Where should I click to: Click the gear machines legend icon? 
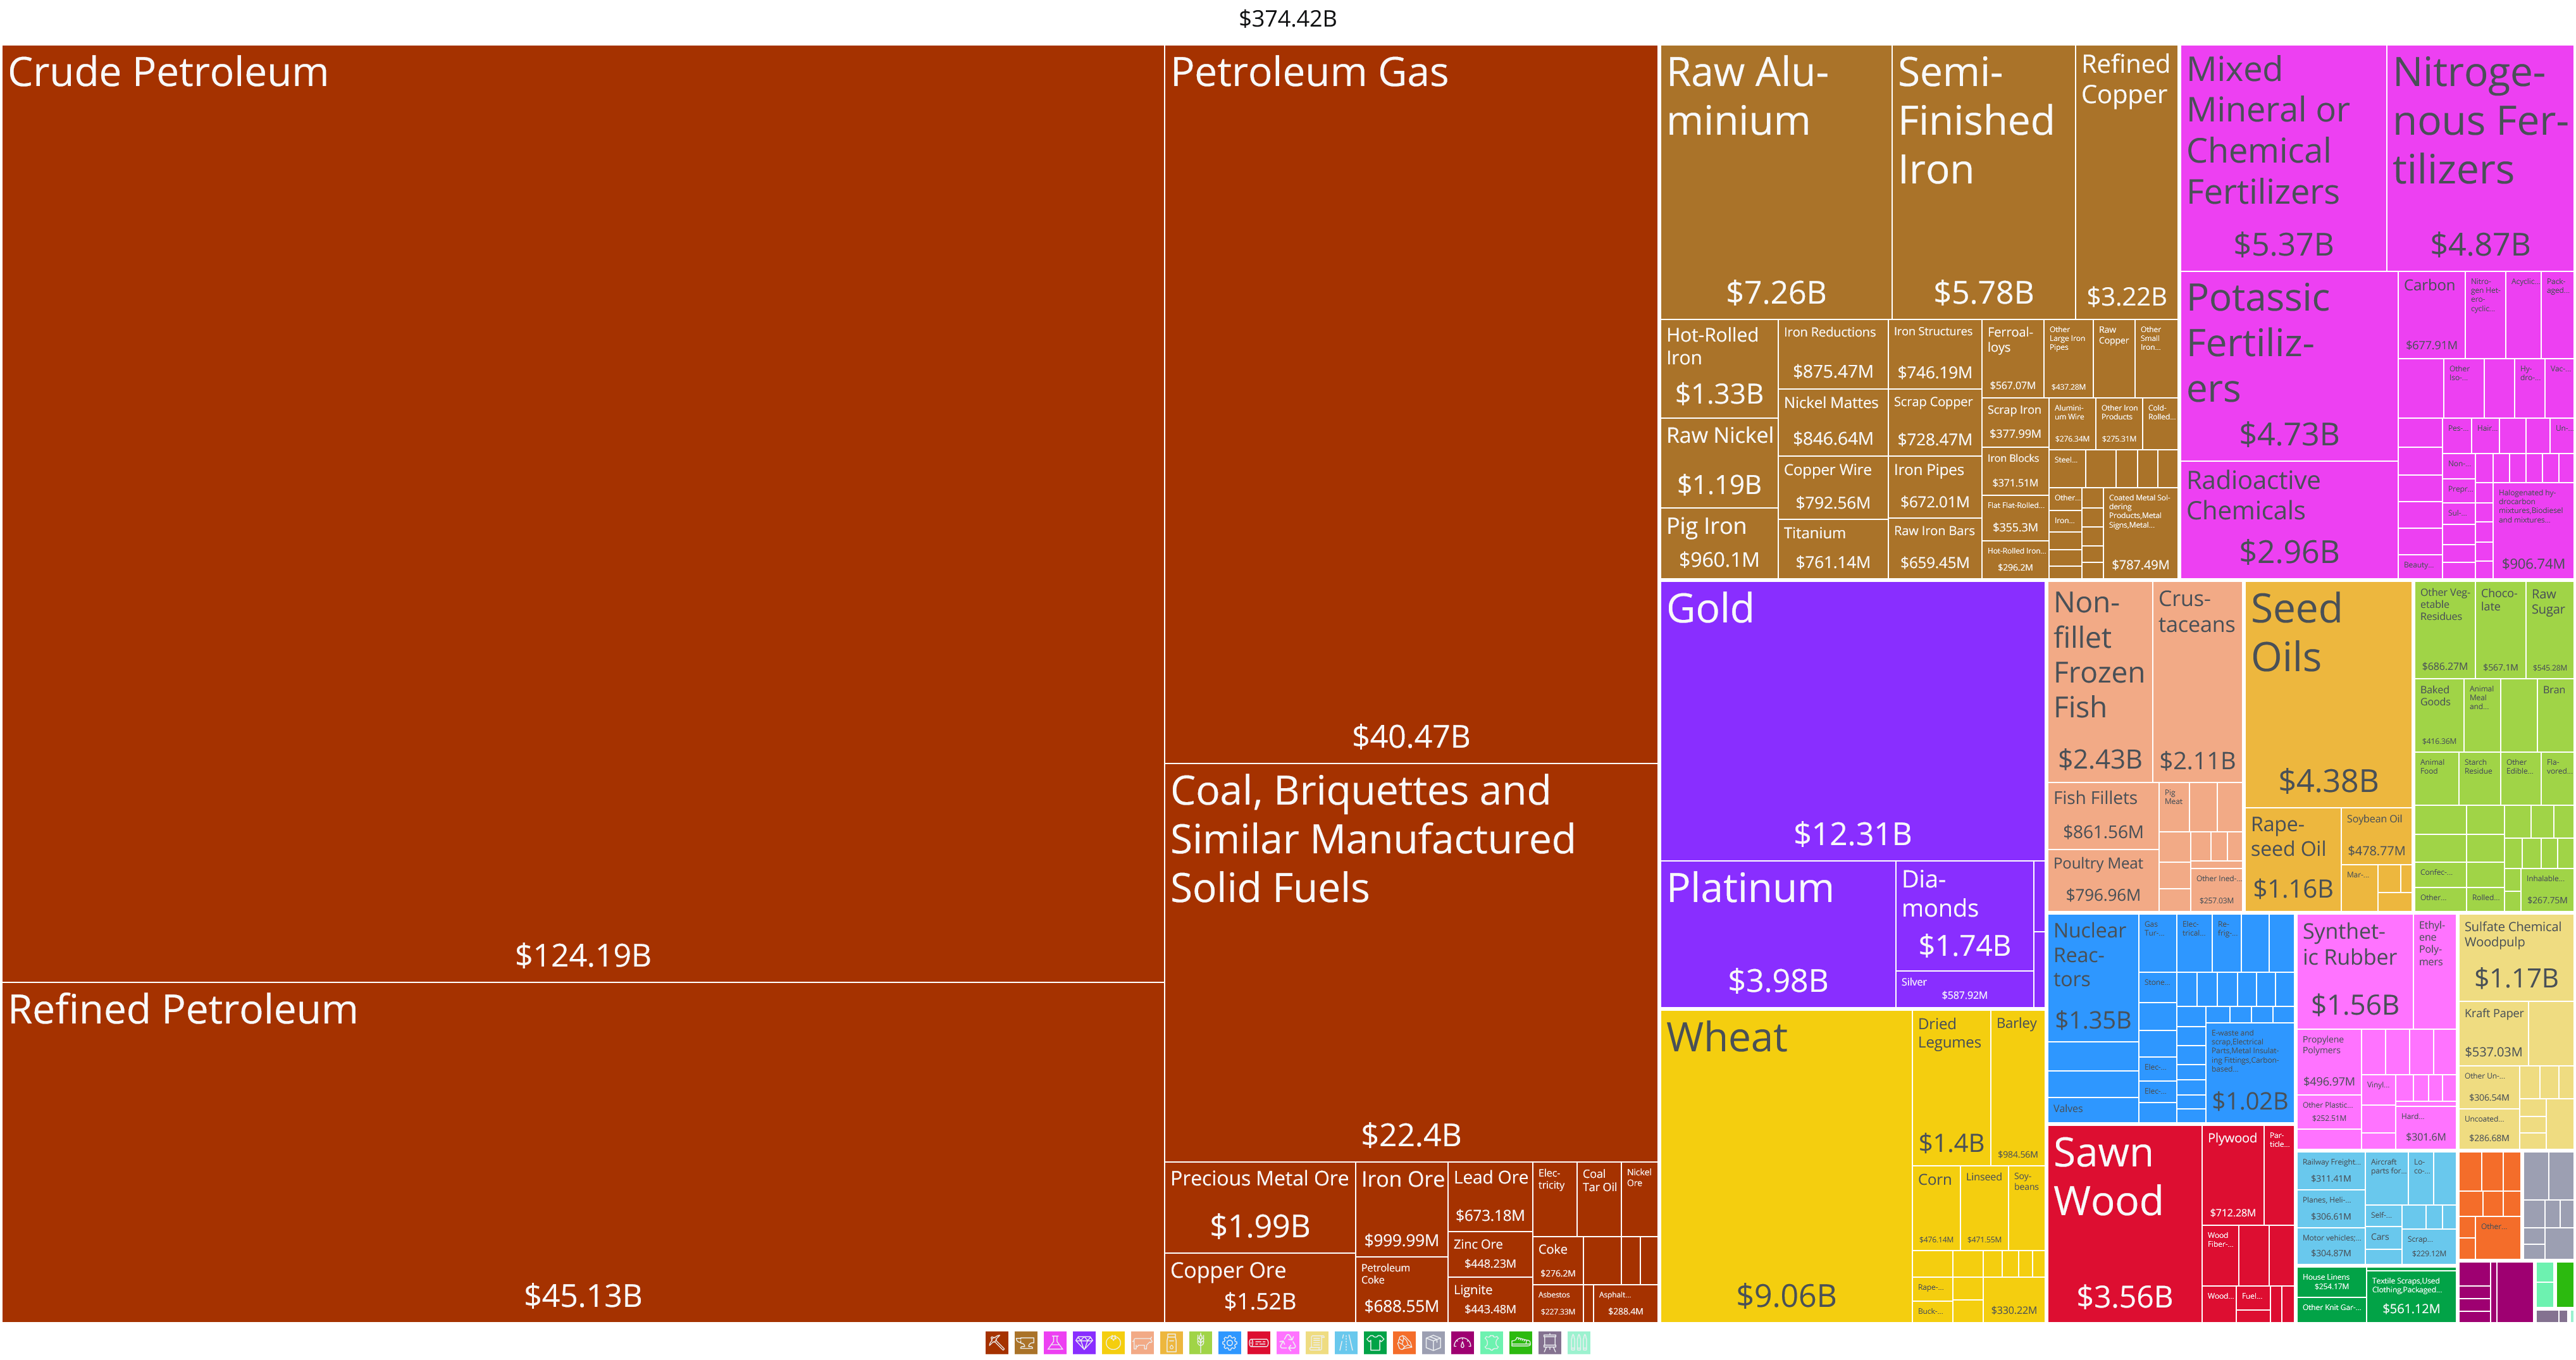coord(1230,1343)
